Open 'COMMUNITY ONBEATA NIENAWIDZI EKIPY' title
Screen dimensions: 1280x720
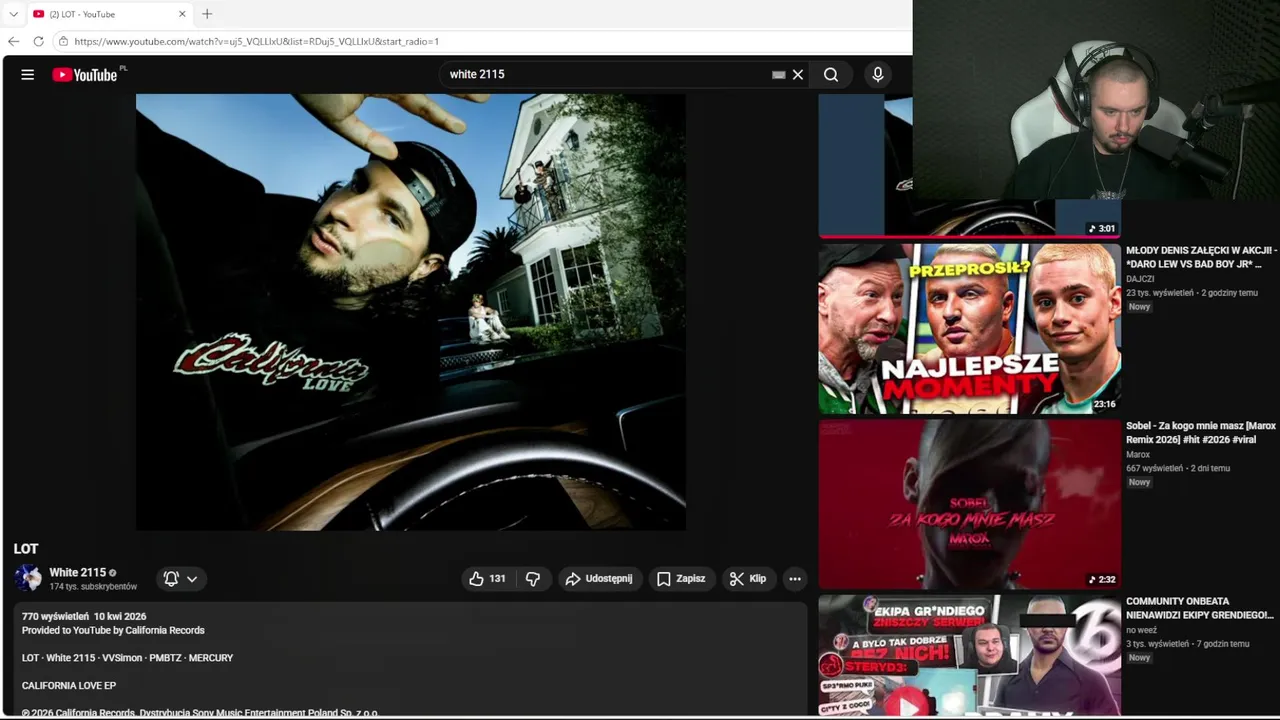(1200, 608)
